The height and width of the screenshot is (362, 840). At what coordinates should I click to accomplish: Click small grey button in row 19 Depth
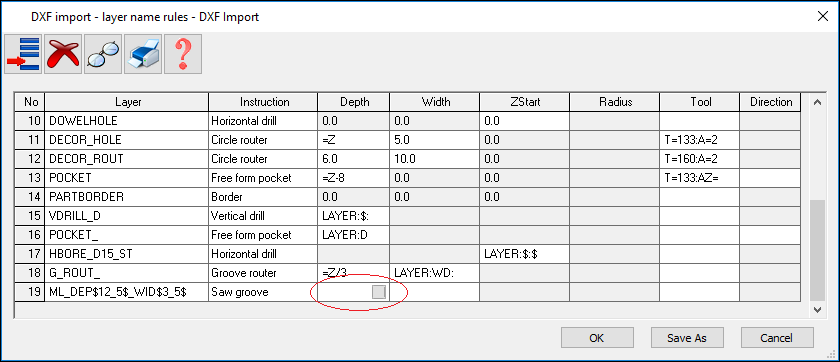[379, 292]
